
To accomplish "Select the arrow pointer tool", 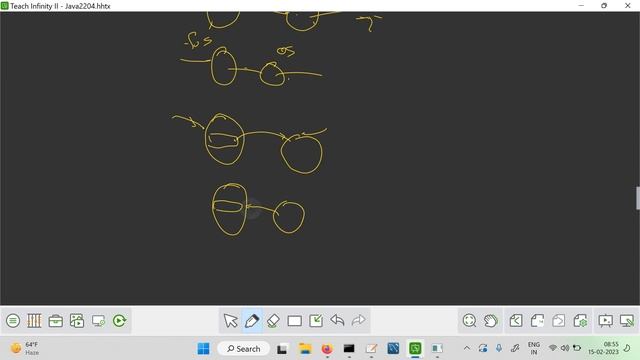I will (231, 321).
